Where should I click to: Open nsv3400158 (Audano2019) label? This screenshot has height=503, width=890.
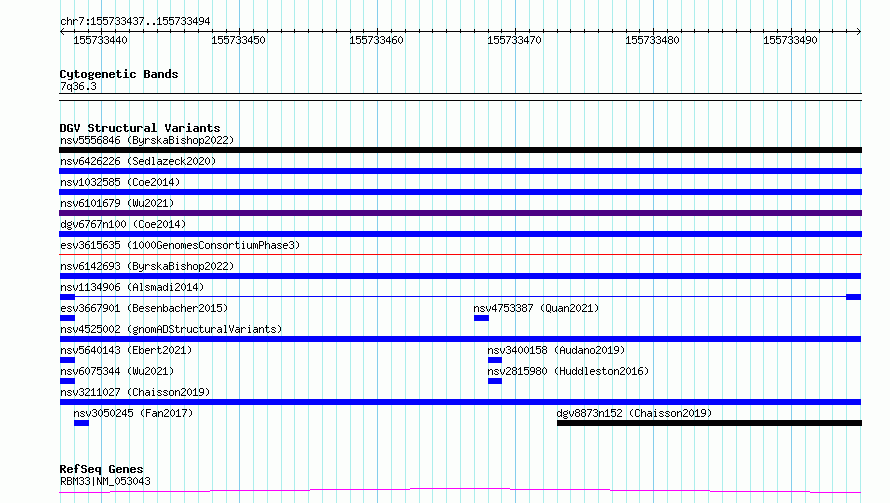click(x=556, y=350)
